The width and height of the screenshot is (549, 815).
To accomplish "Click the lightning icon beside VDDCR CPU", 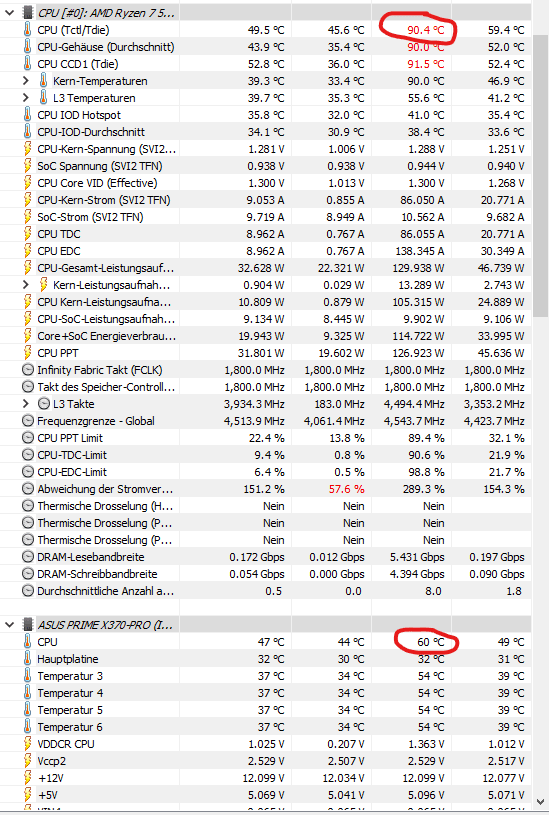I will point(28,744).
